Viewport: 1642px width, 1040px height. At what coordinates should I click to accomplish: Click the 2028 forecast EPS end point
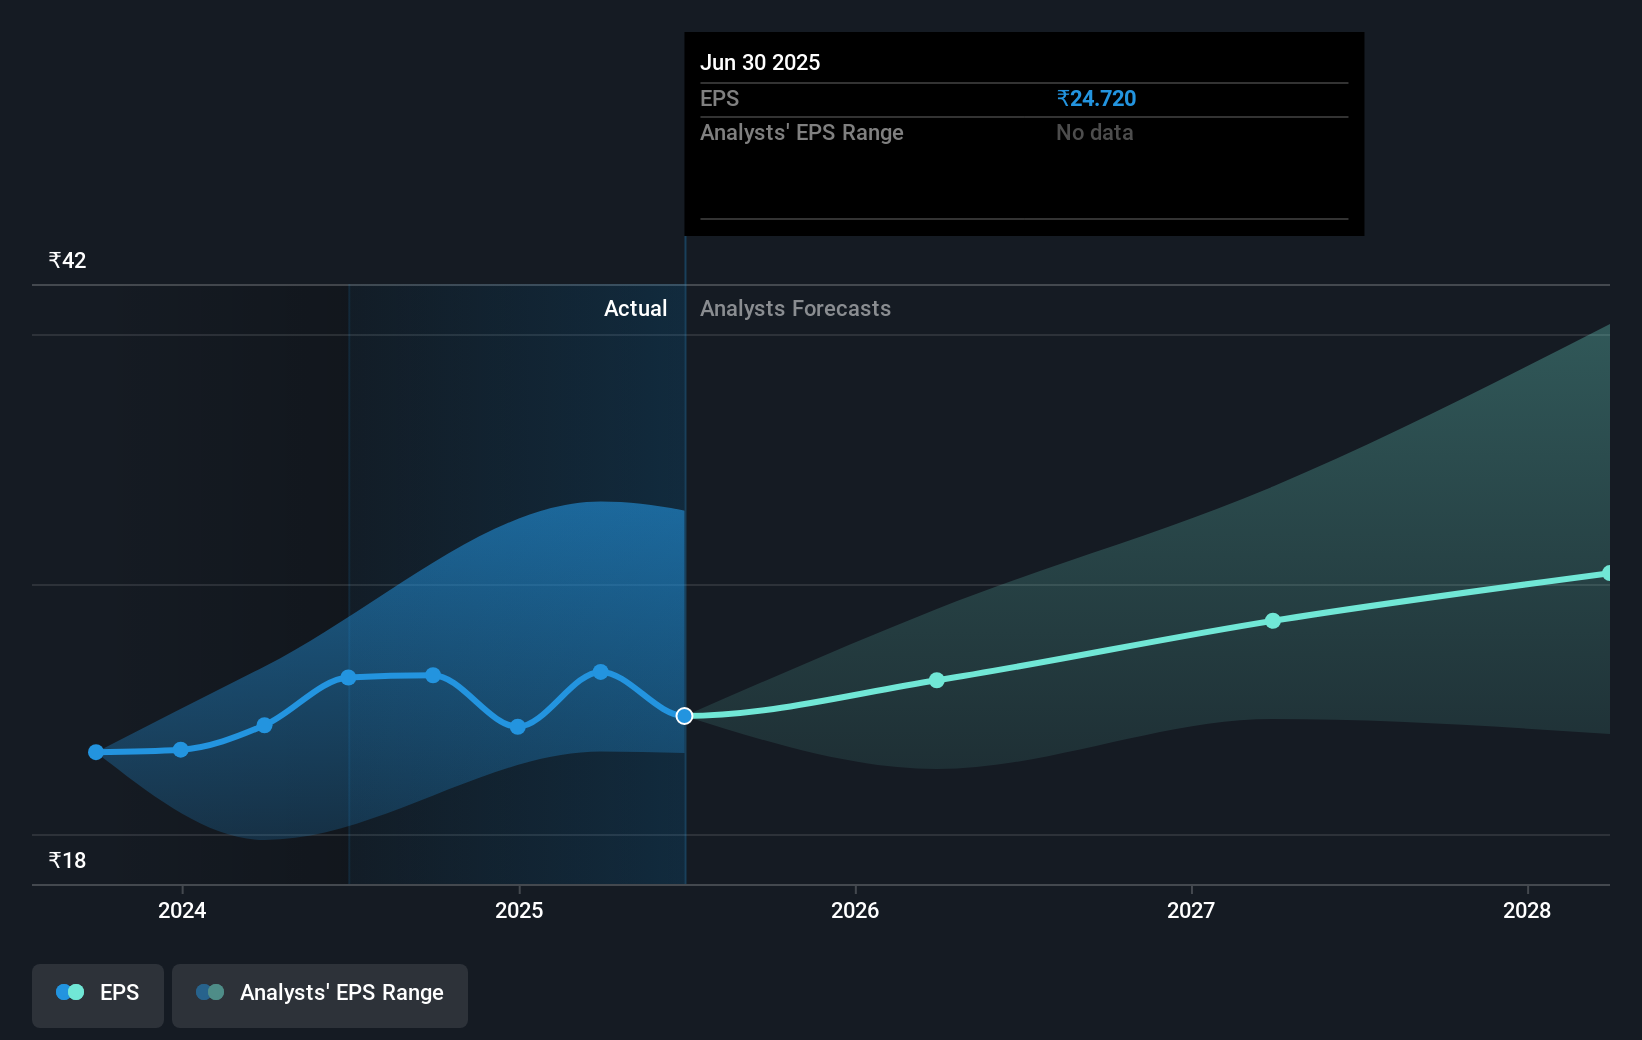point(1607,573)
